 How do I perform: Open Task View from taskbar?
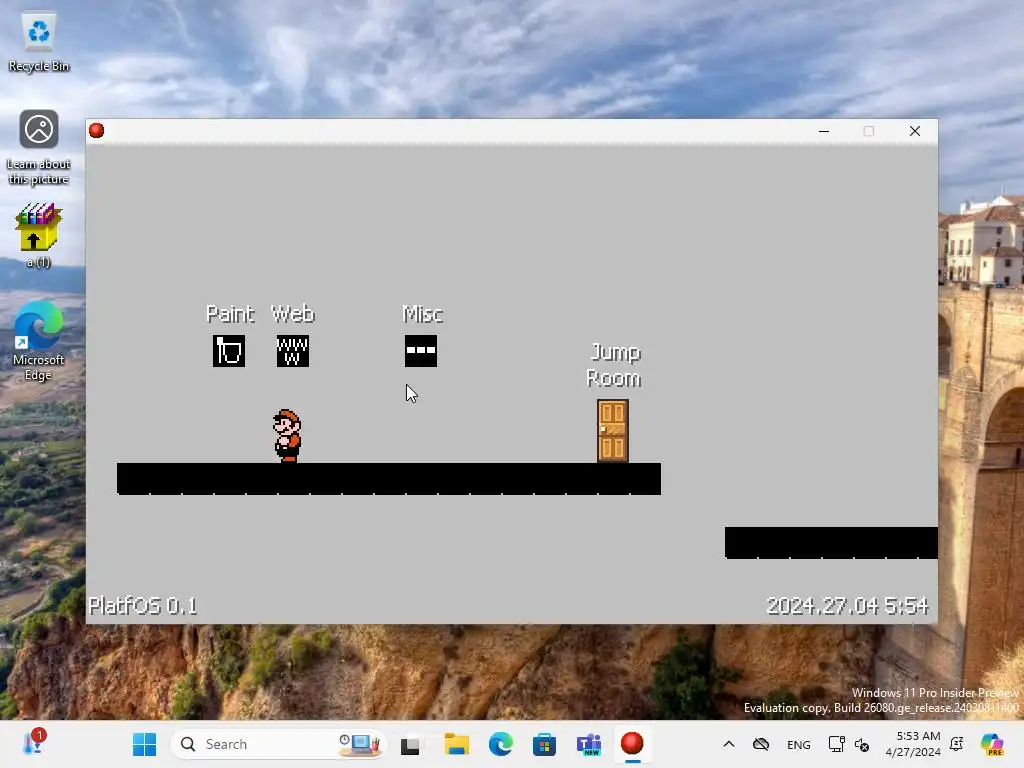click(410, 744)
